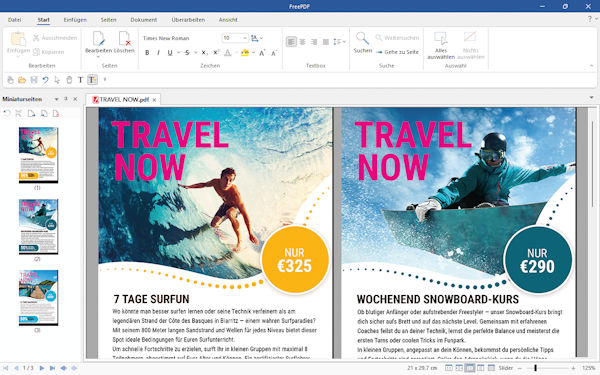
Task: Click the zoom slider handle
Action: tap(535, 368)
